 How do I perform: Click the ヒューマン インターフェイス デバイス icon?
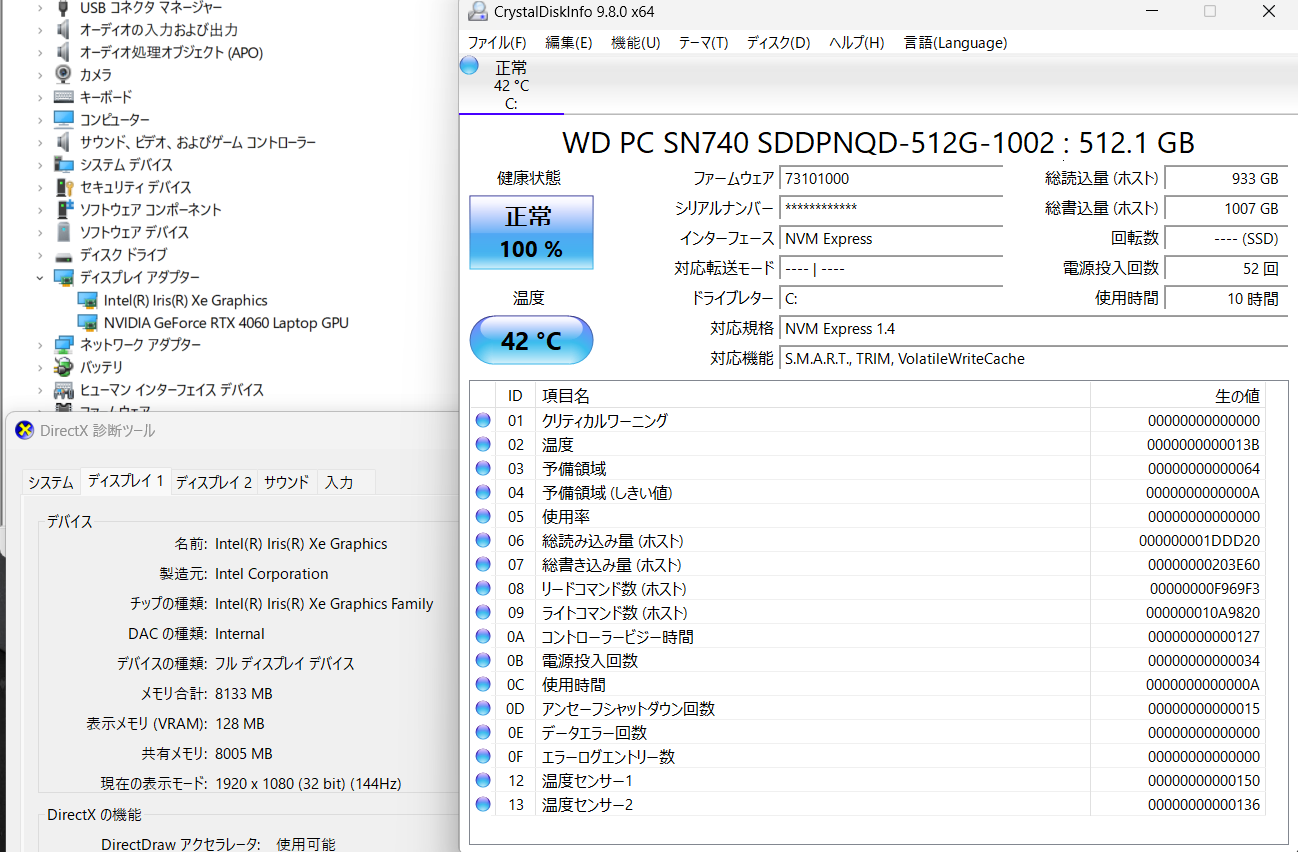pyautogui.click(x=64, y=390)
